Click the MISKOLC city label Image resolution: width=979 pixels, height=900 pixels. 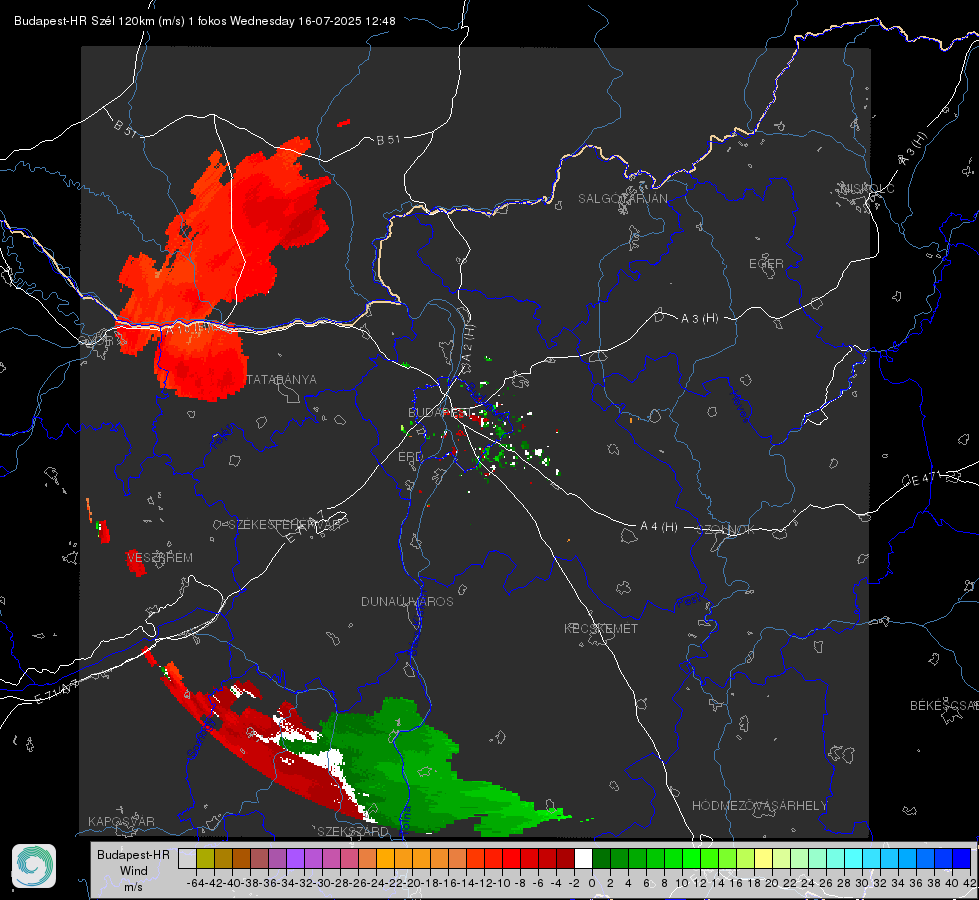point(867,189)
